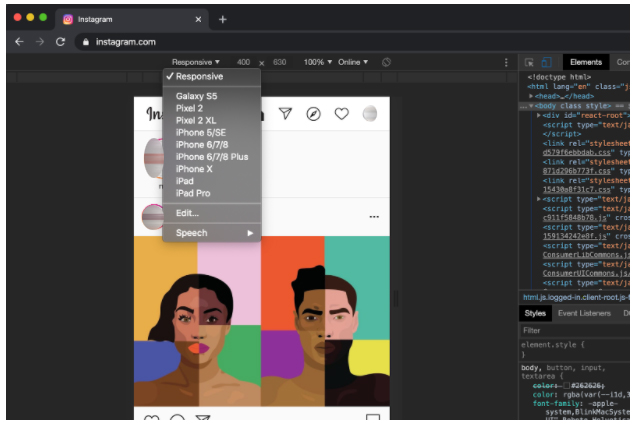Select iPhone X device
Screen dimensions: 633x427
pyautogui.click(x=212, y=169)
